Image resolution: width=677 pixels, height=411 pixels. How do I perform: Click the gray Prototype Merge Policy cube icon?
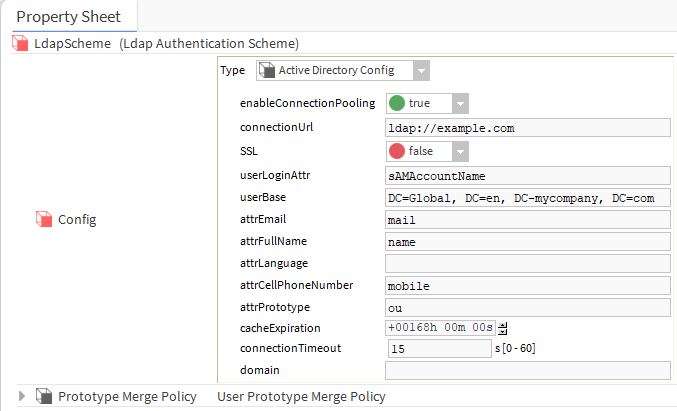tap(44, 396)
